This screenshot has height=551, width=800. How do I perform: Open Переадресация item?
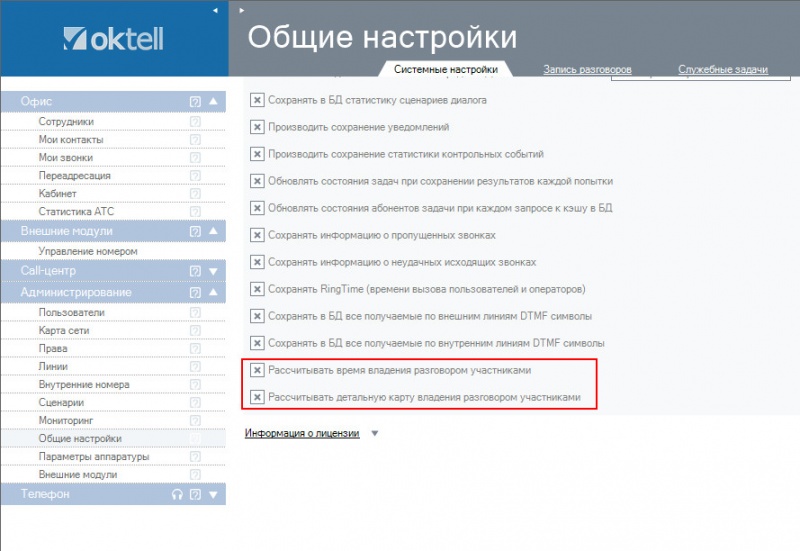click(74, 176)
